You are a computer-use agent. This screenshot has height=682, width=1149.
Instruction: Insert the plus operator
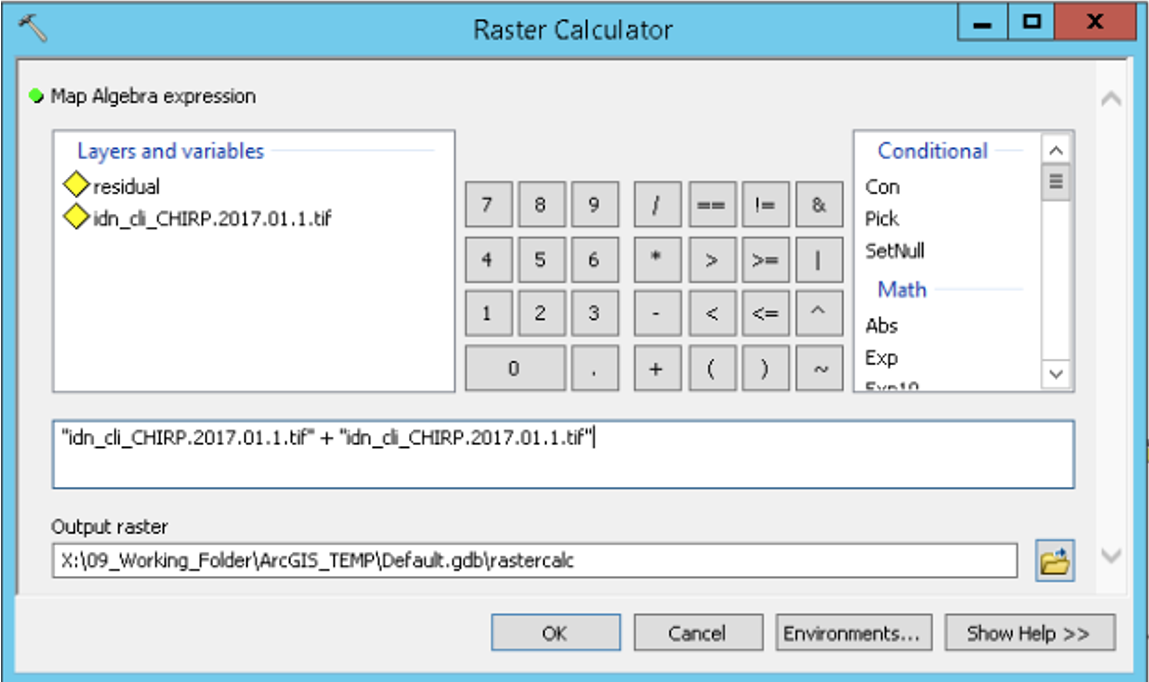click(x=656, y=368)
